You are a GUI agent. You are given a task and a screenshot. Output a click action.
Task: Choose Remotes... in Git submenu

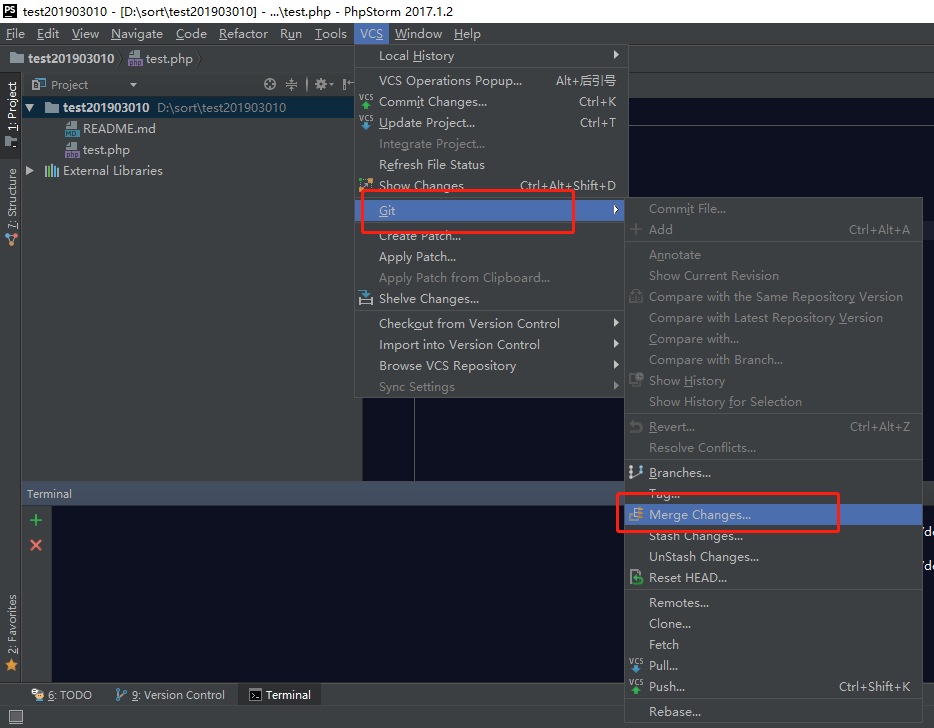(773, 603)
